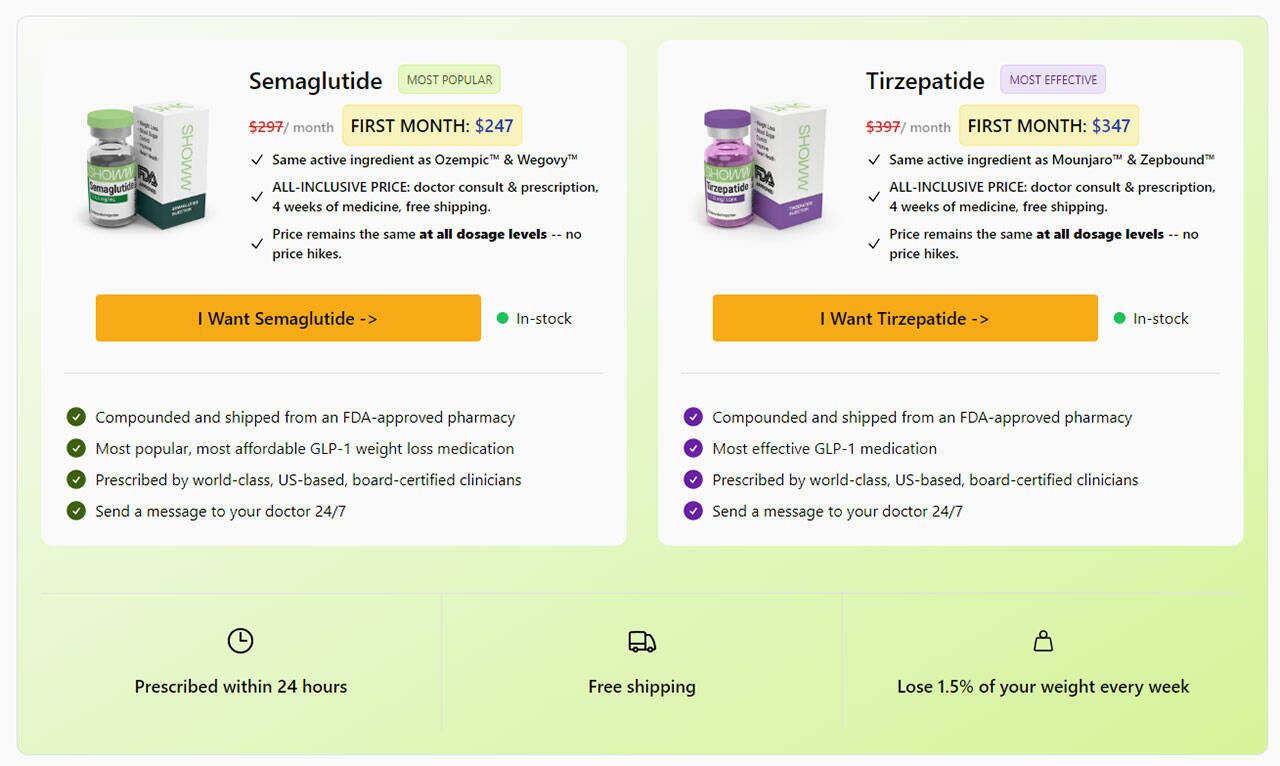Click the green checkmark beside FDA-approved pharmacy
Viewport: 1280px width, 766px height.
pyautogui.click(x=76, y=417)
